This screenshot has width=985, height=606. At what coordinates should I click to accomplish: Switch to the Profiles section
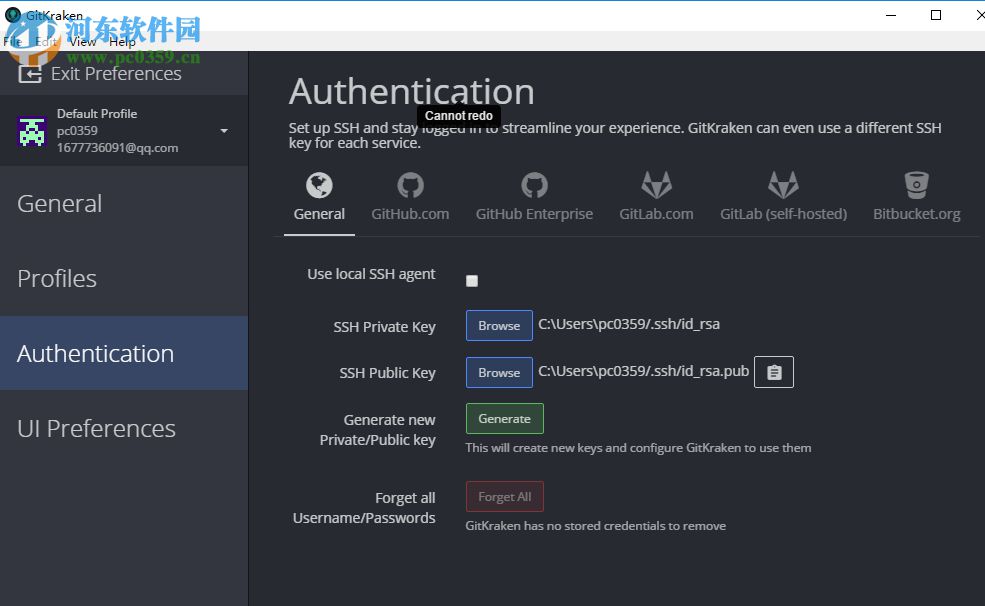pyautogui.click(x=56, y=278)
